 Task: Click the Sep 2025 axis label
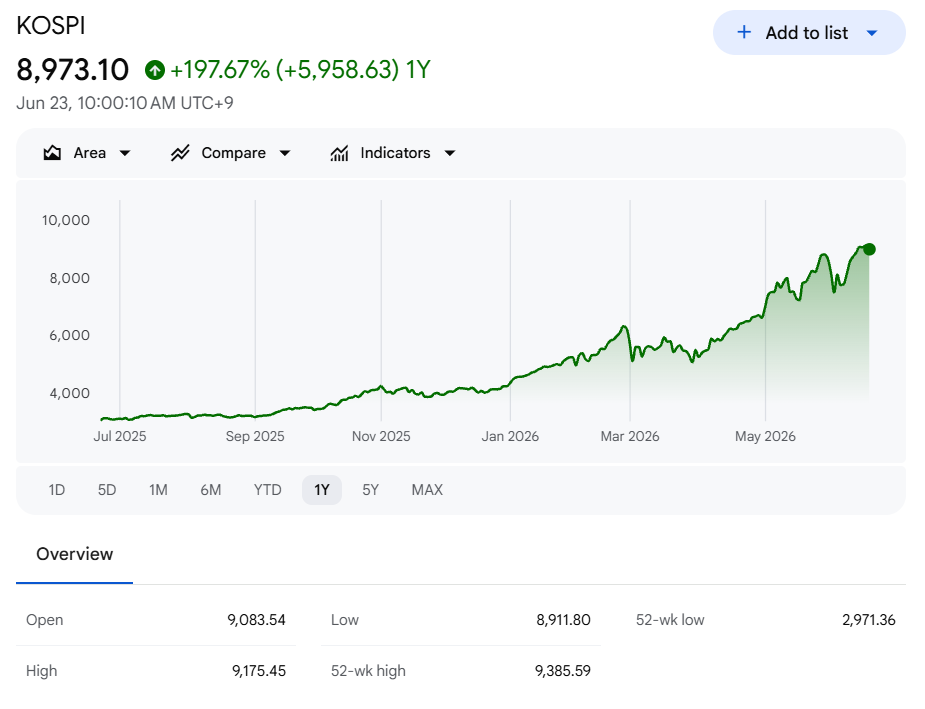[x=255, y=436]
